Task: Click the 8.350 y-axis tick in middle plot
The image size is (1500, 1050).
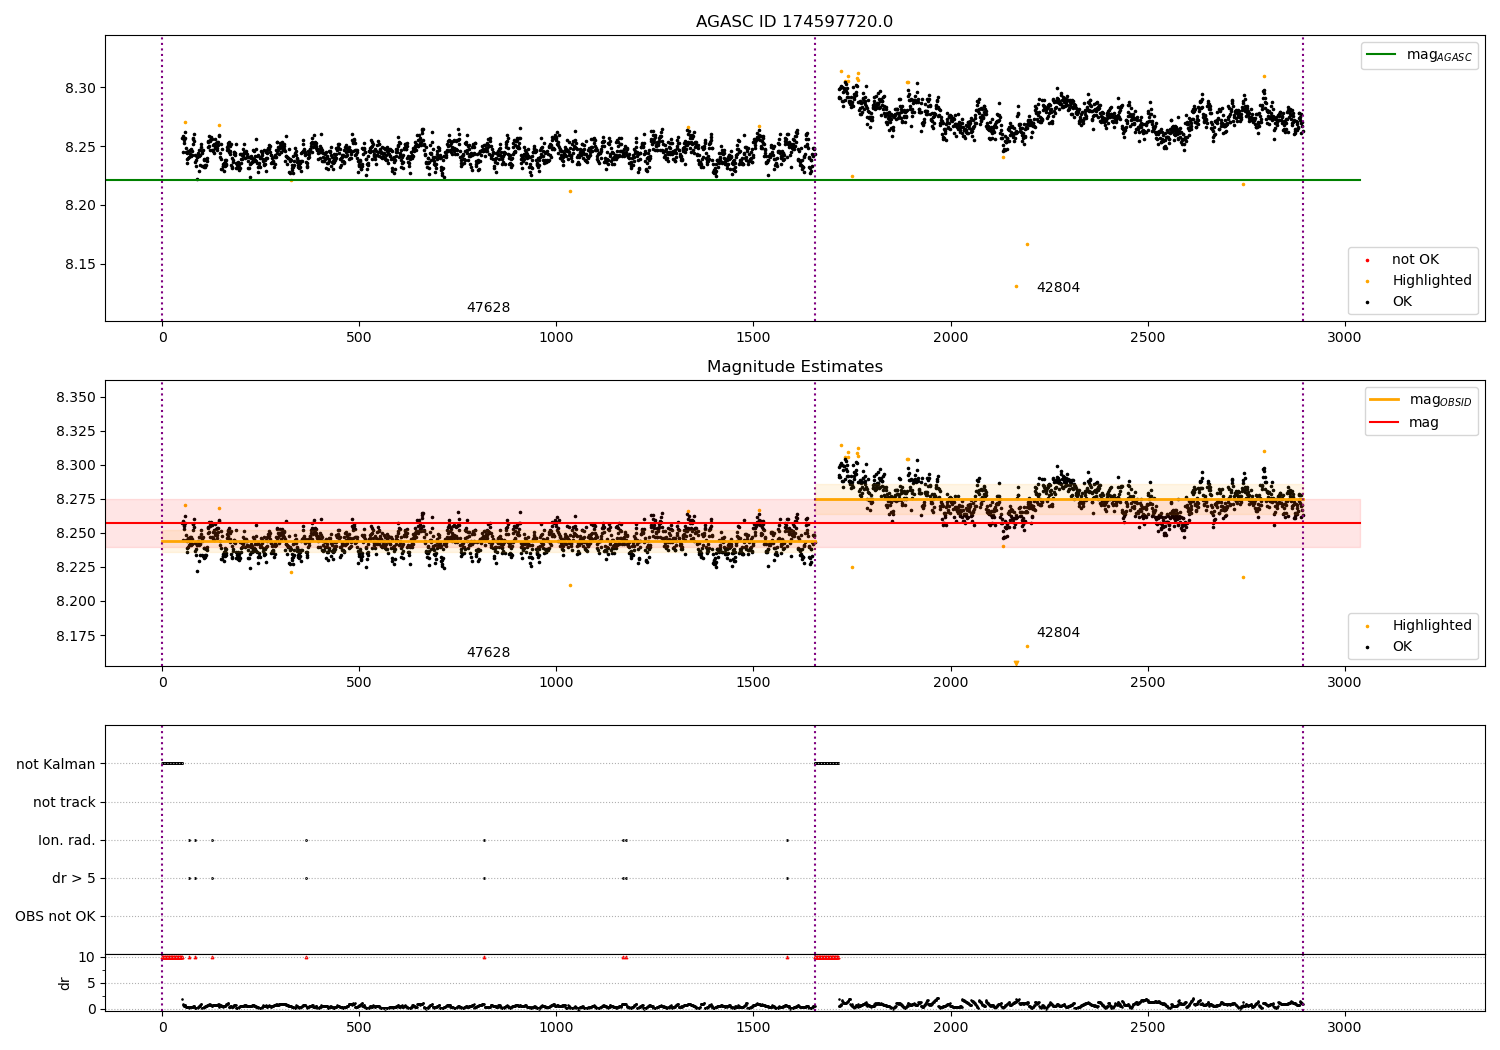Action: [x=76, y=398]
